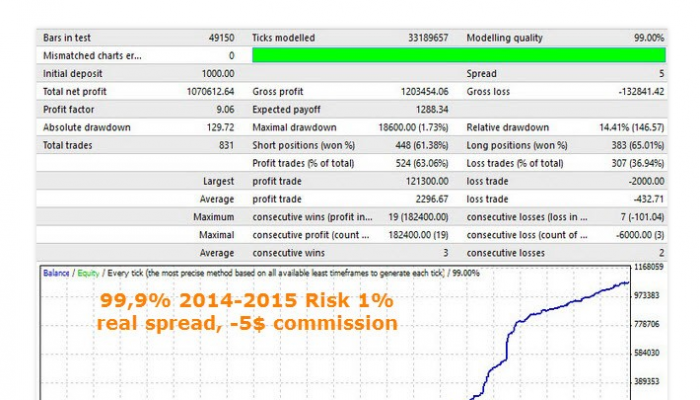Screen dimensions: 700x400
Task: Select Loss trades value 307 (36.94%)
Action: point(638,163)
